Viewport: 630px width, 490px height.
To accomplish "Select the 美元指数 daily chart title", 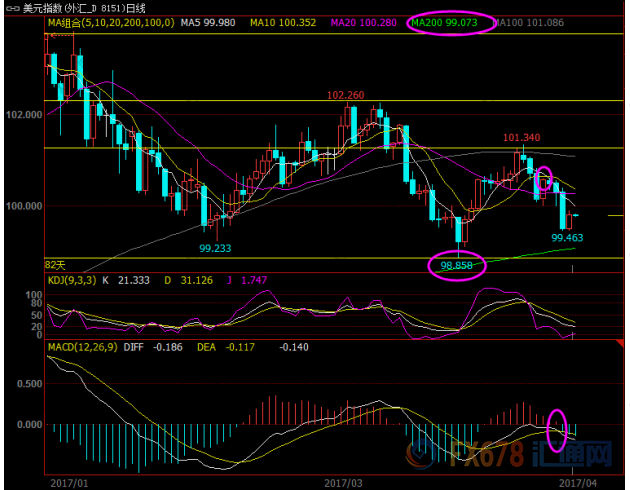I will pos(84,8).
